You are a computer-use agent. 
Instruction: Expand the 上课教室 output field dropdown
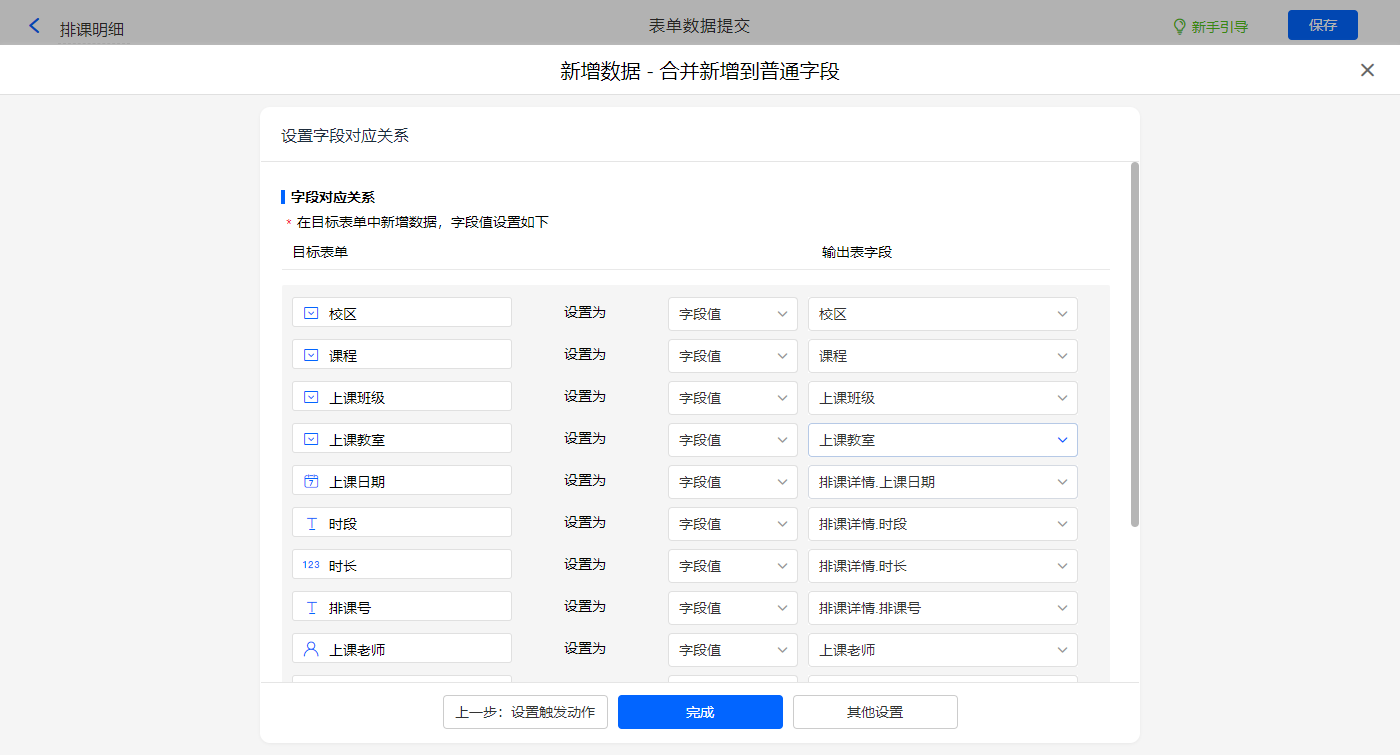click(942, 440)
